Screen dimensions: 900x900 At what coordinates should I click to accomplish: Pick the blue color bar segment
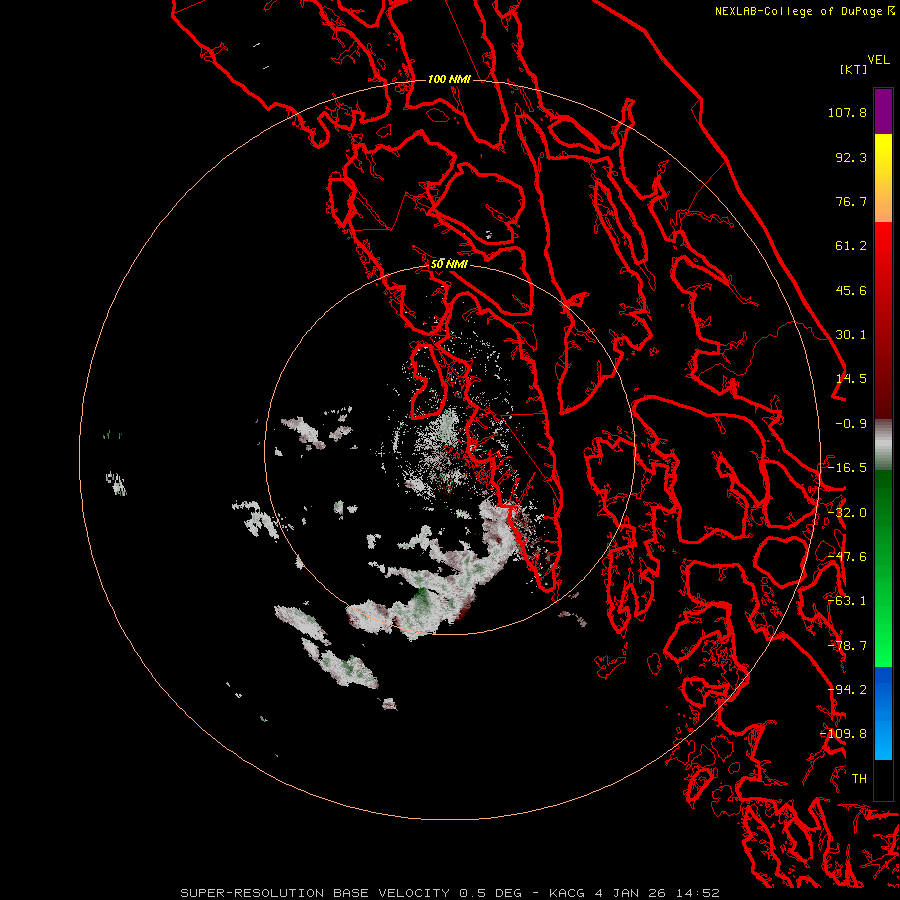point(883,713)
